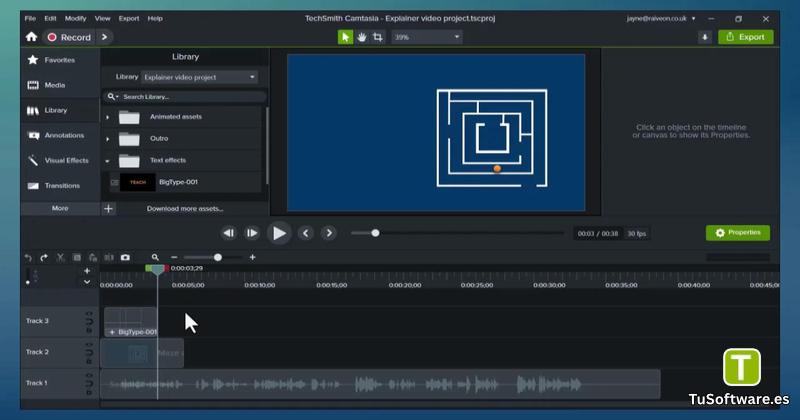800x420 pixels.
Task: Open the Help menu
Action: (155, 18)
